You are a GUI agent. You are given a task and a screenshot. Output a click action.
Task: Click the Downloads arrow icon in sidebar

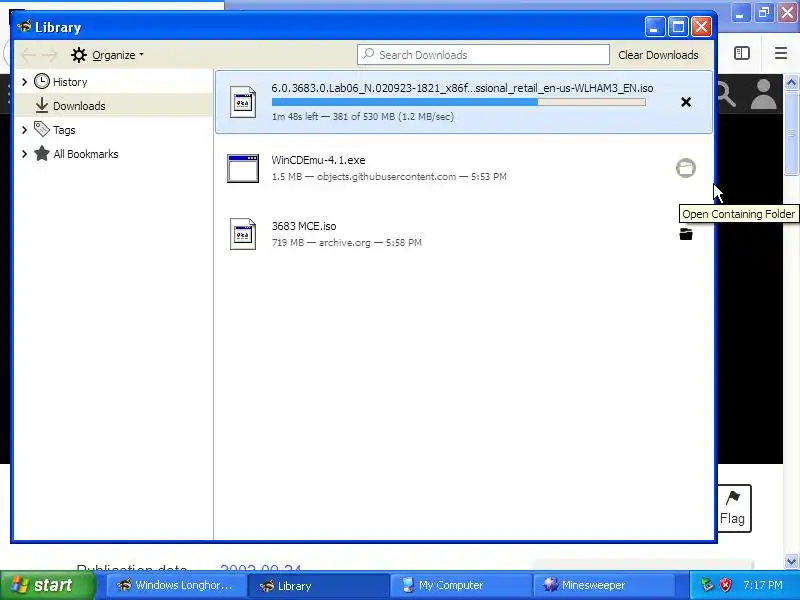point(42,105)
